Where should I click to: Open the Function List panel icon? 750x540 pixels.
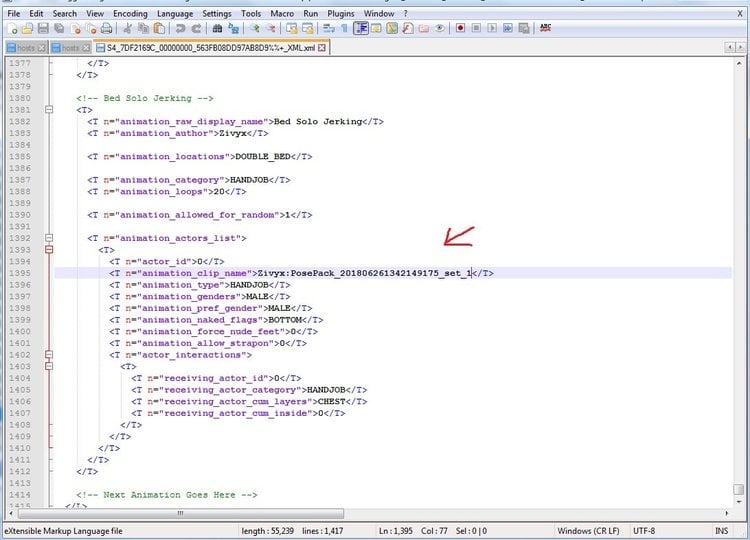[x=408, y=29]
